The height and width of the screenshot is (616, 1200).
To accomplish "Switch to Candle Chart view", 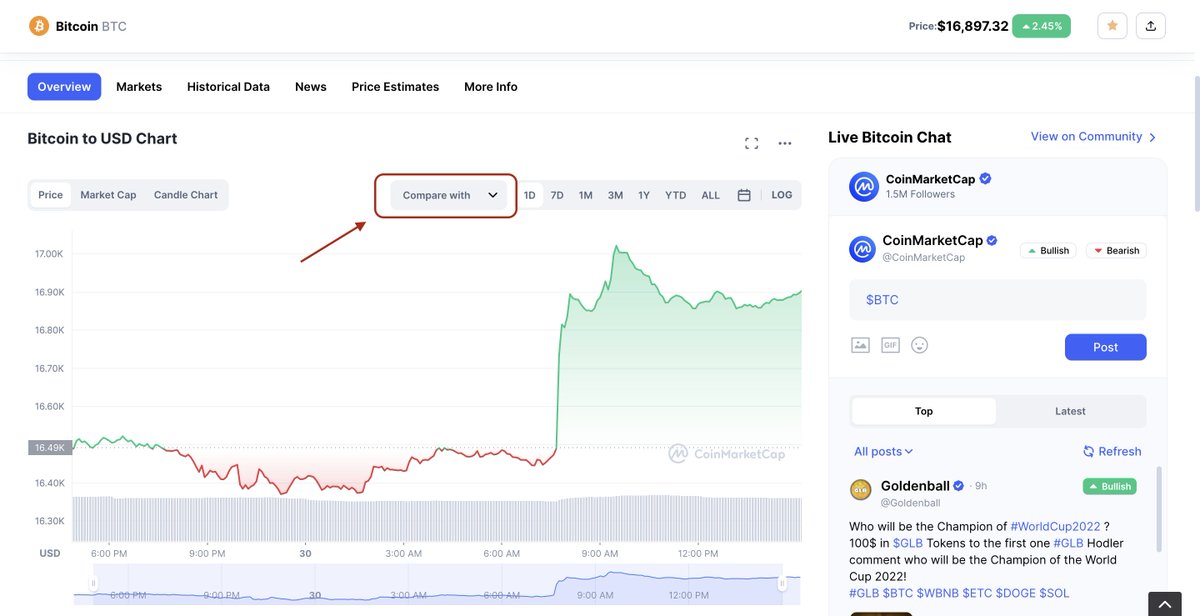I will click(186, 195).
